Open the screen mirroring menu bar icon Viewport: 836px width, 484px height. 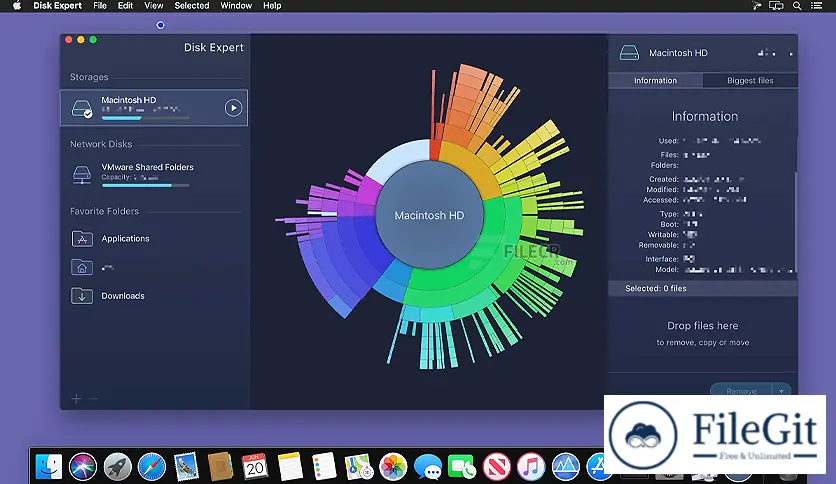(776, 6)
